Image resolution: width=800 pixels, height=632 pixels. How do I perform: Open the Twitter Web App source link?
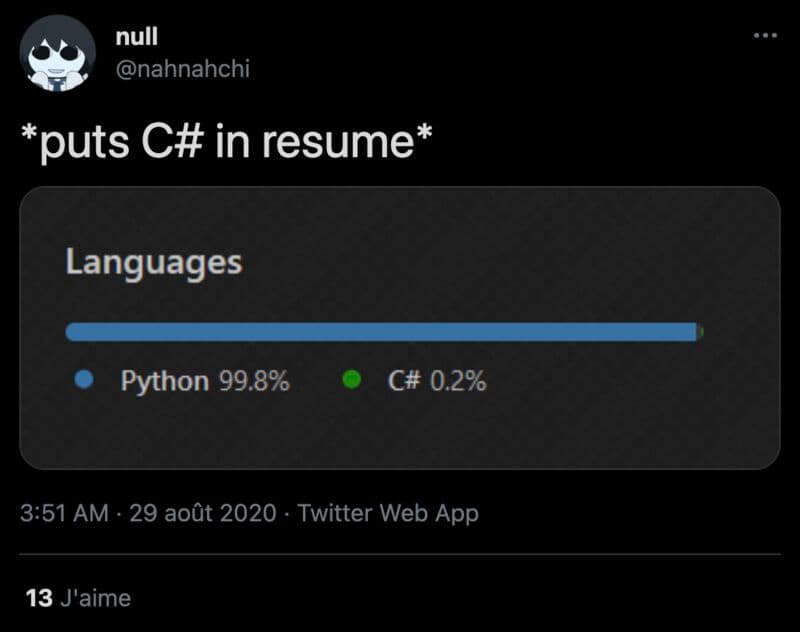click(388, 513)
